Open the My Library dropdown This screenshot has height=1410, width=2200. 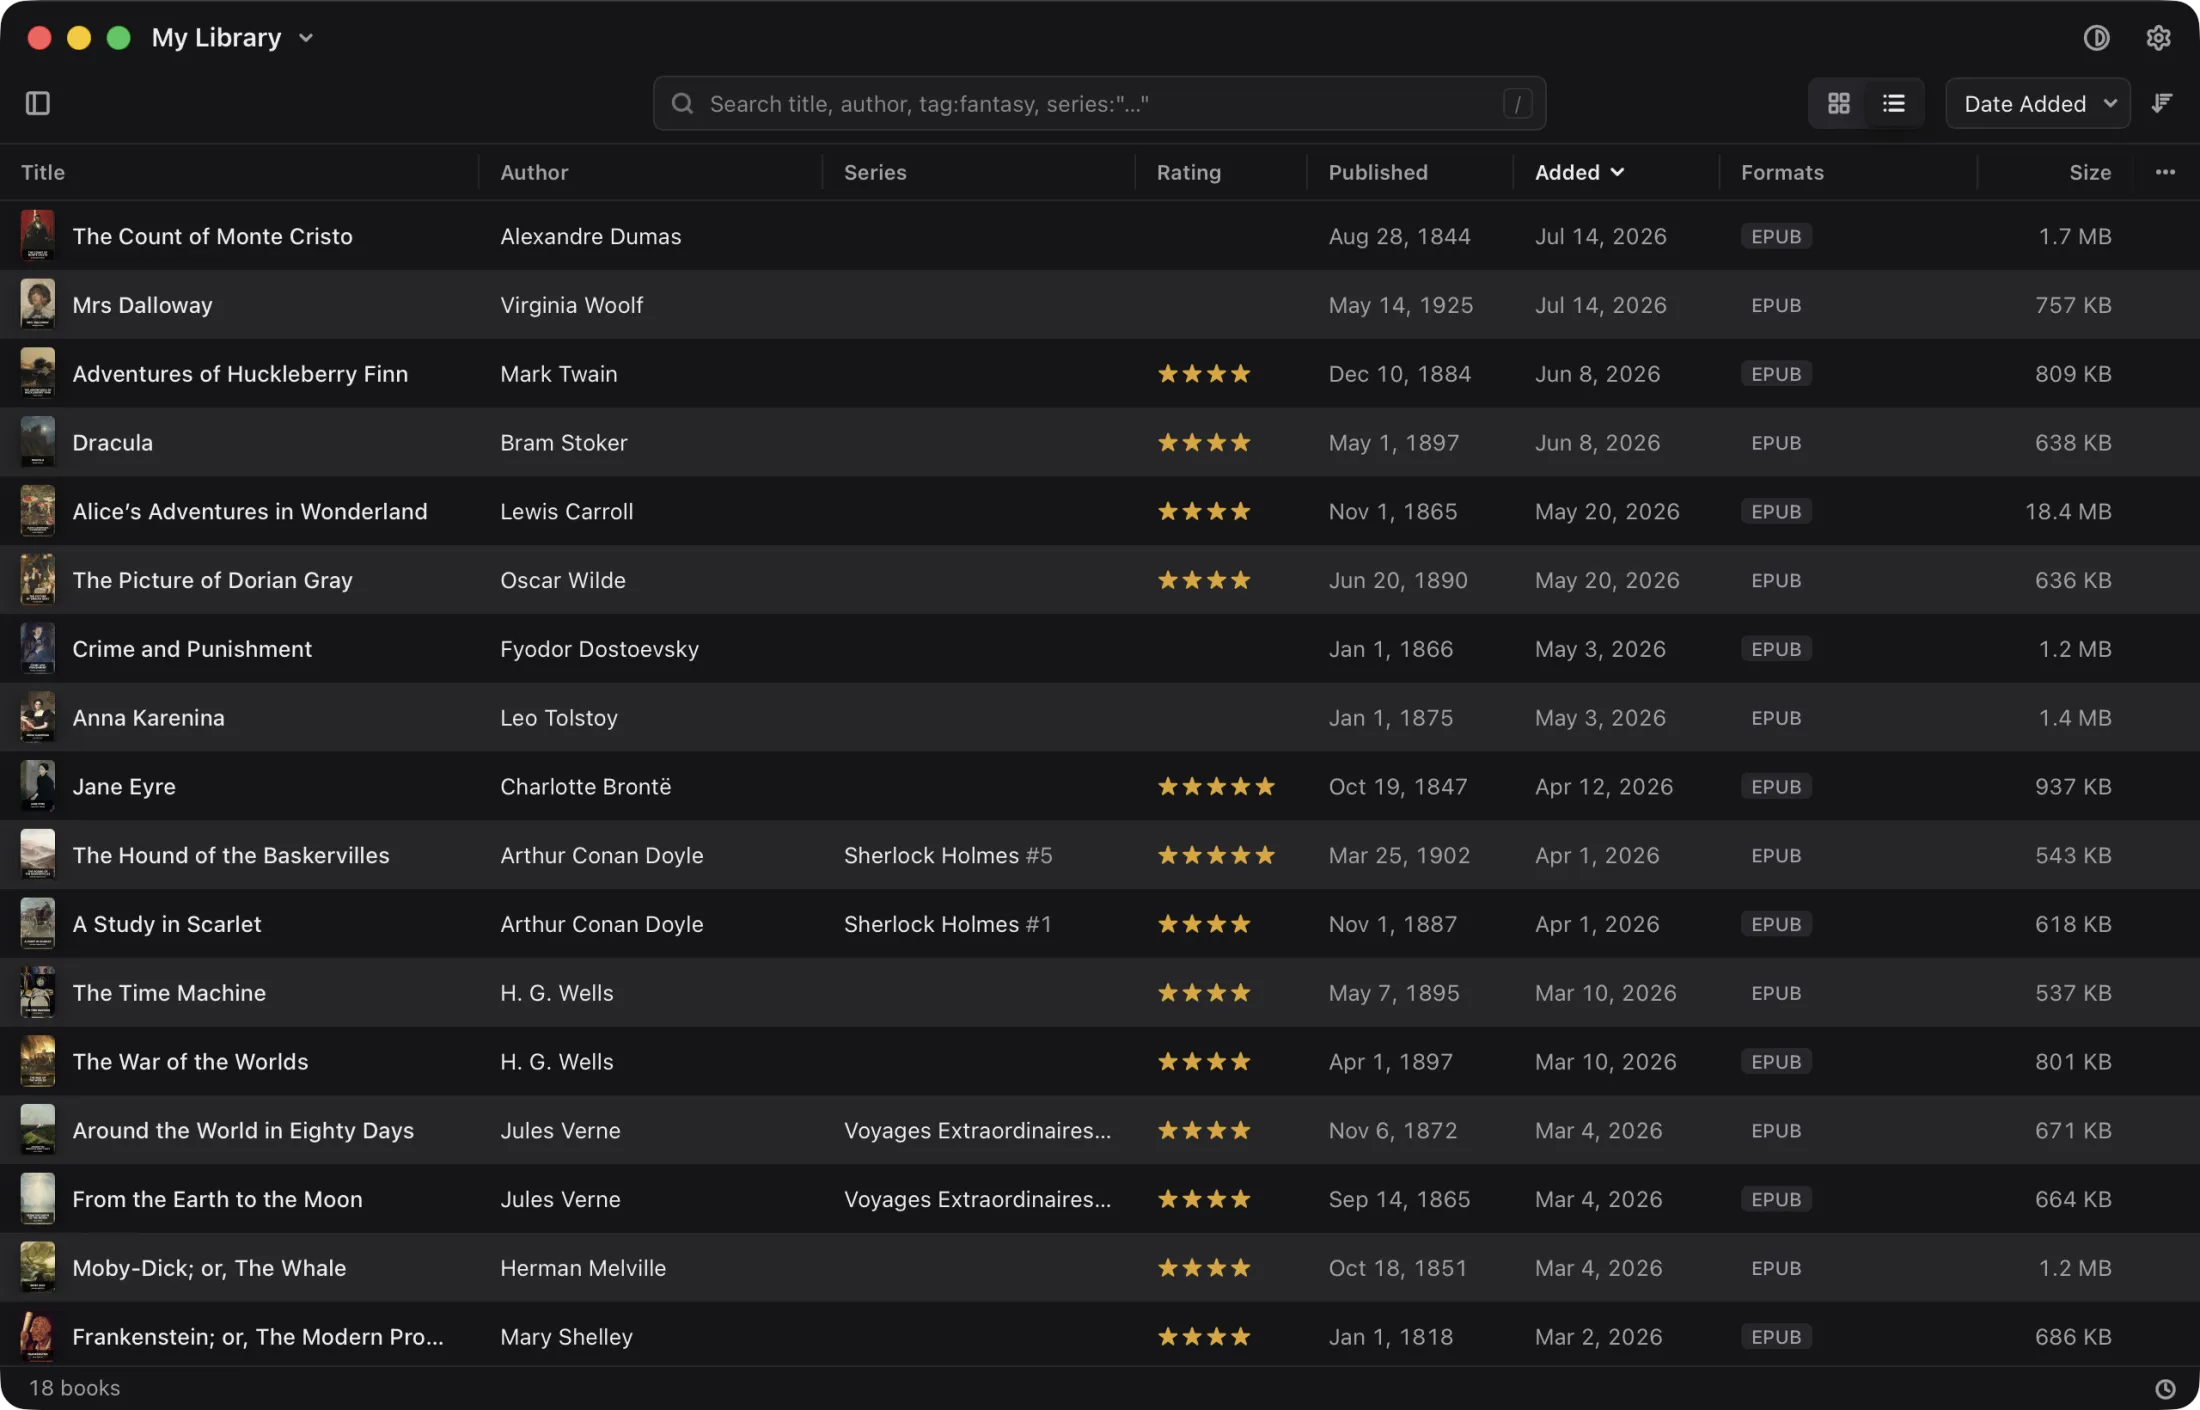pyautogui.click(x=233, y=38)
